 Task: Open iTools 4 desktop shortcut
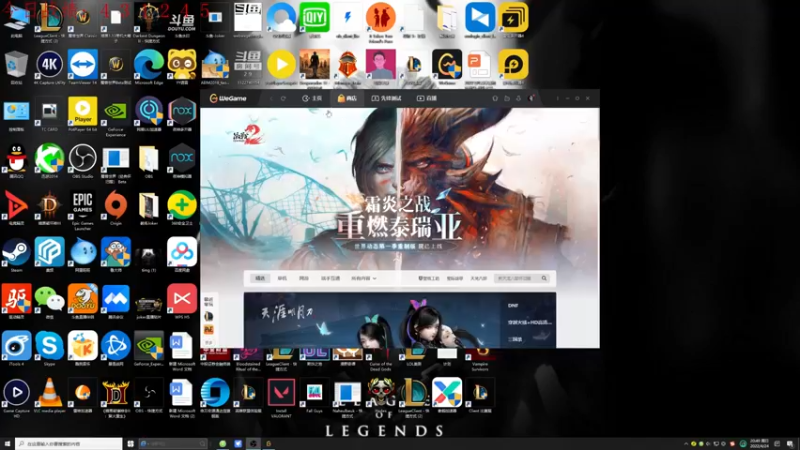click(x=16, y=348)
